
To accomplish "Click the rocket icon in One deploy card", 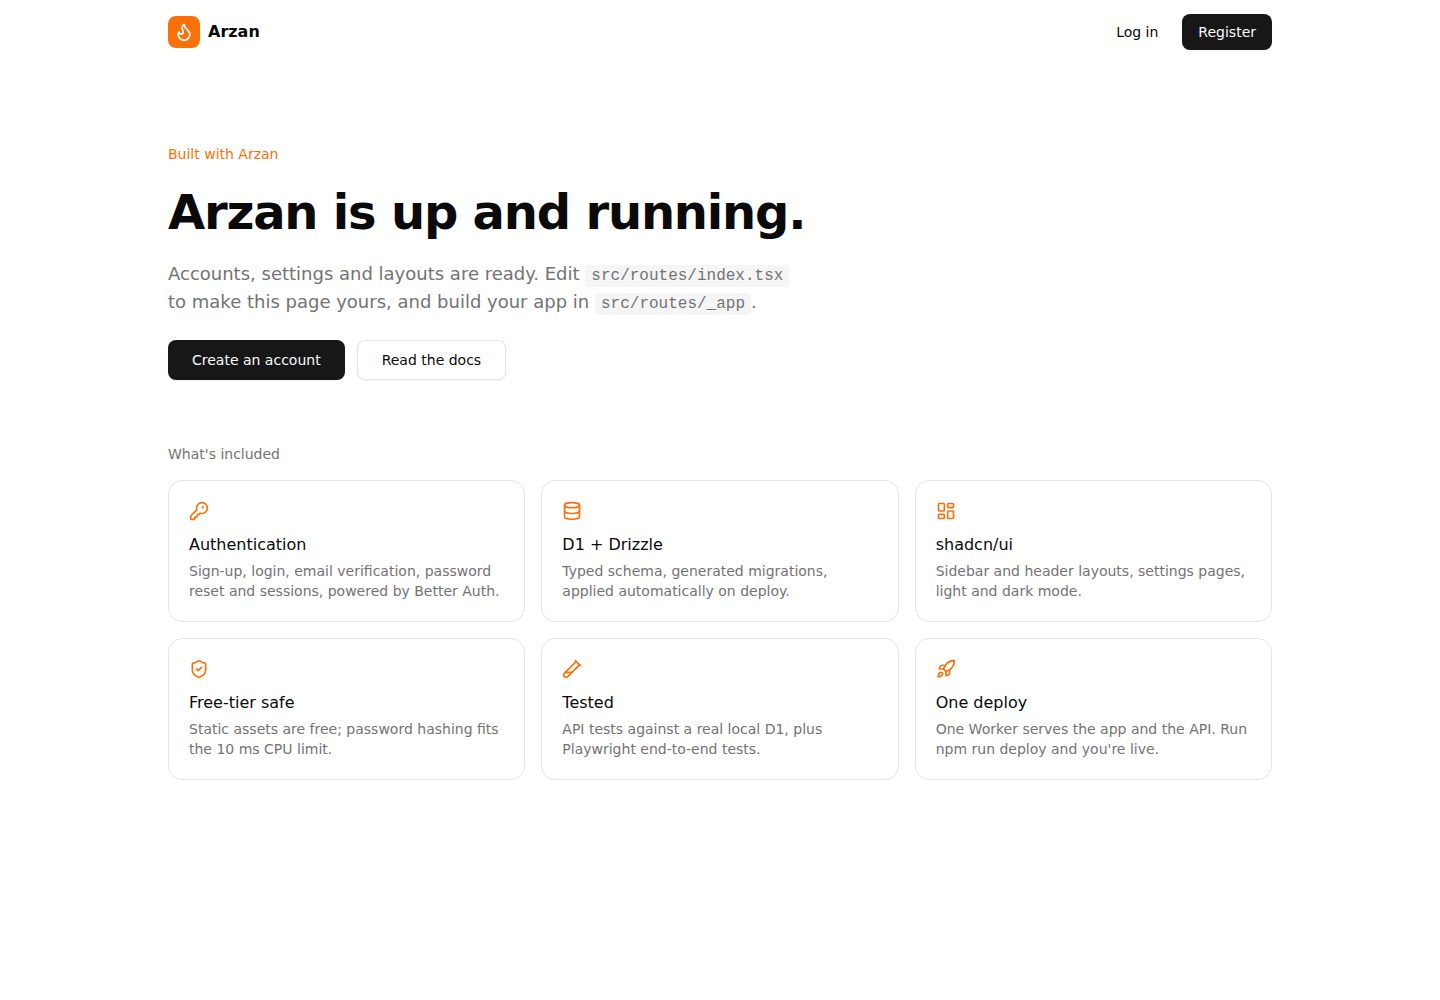I will (x=946, y=669).
